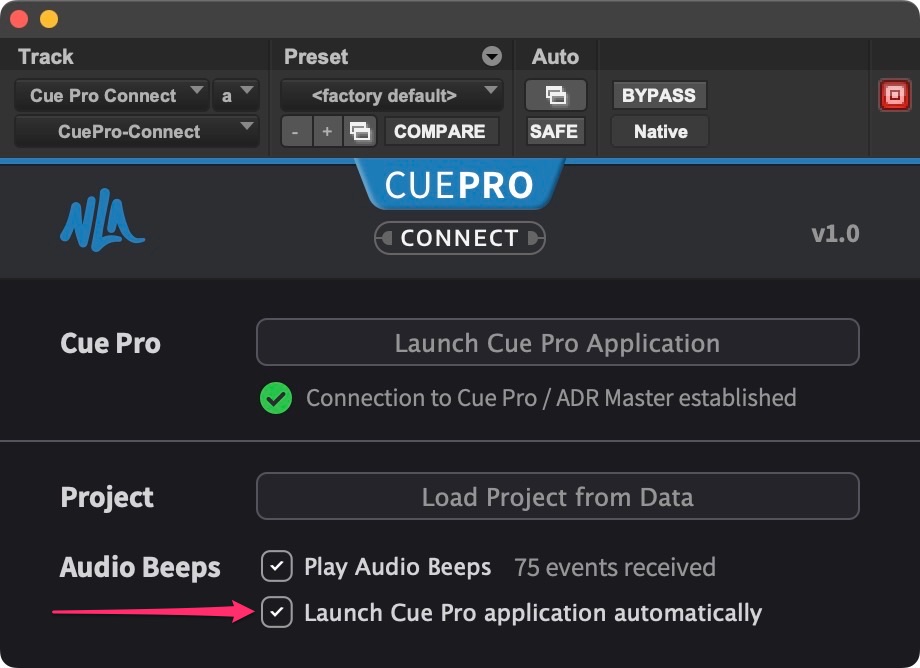Click '75 events received' text

tap(614, 568)
